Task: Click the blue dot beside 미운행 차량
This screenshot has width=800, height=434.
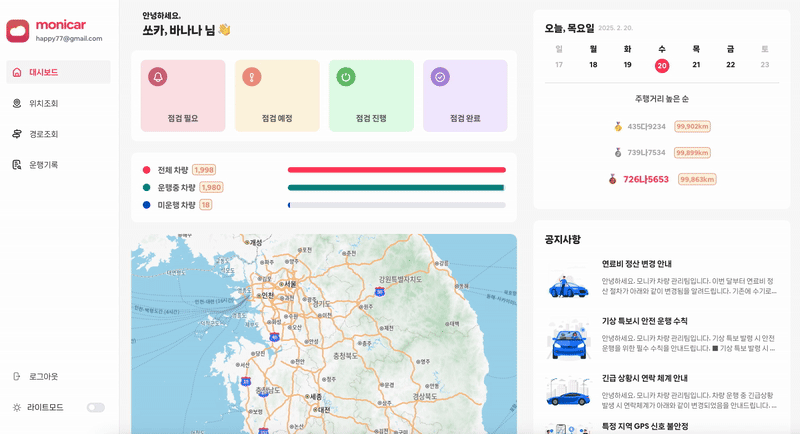Action: [x=146, y=205]
